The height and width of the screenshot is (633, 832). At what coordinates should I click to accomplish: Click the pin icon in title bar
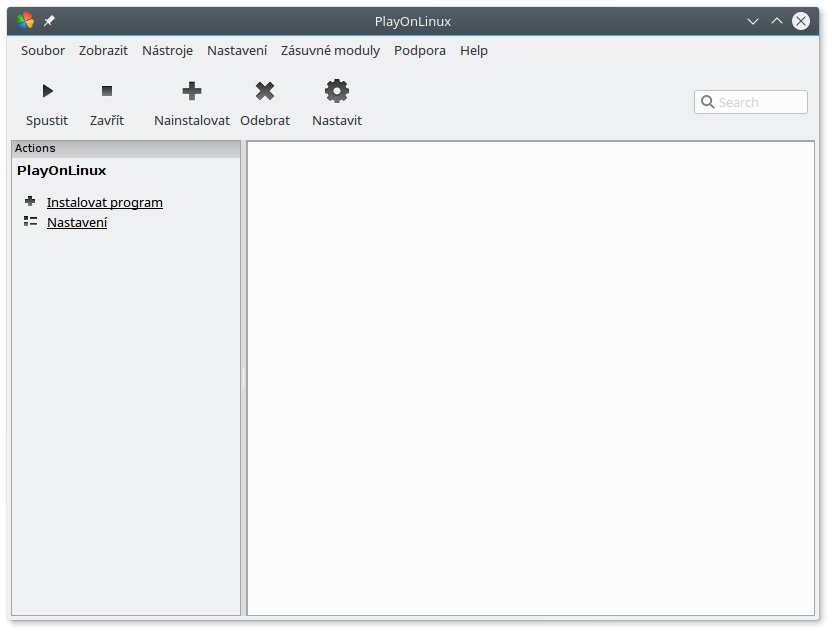(x=49, y=21)
